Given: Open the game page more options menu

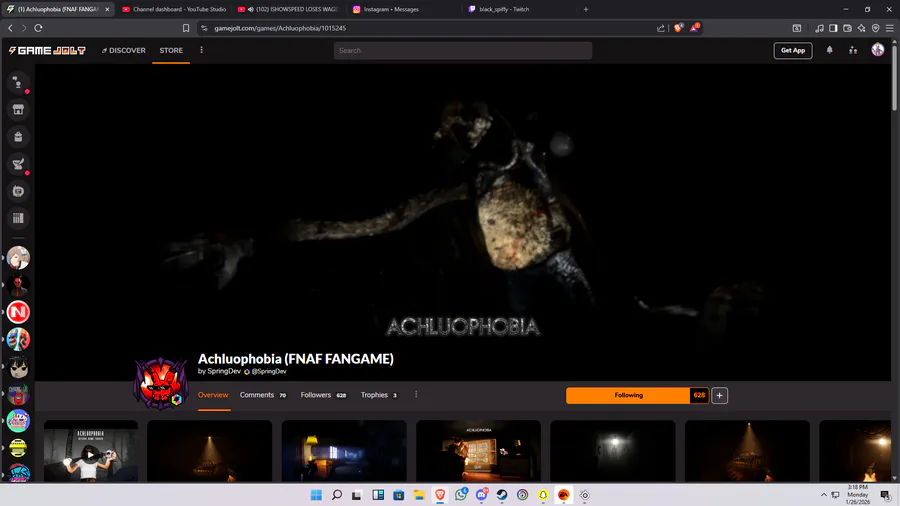Looking at the screenshot, I should click(416, 395).
